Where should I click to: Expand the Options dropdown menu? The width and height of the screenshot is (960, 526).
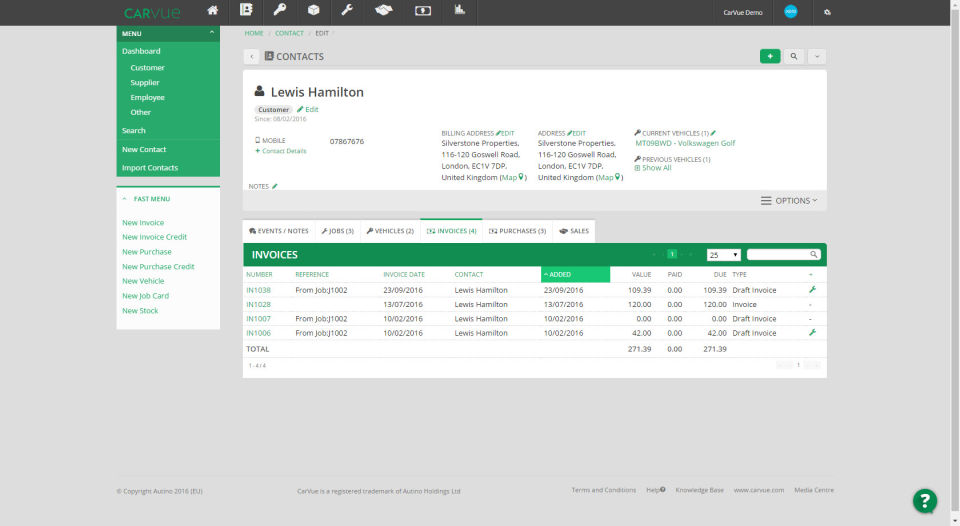tap(789, 201)
